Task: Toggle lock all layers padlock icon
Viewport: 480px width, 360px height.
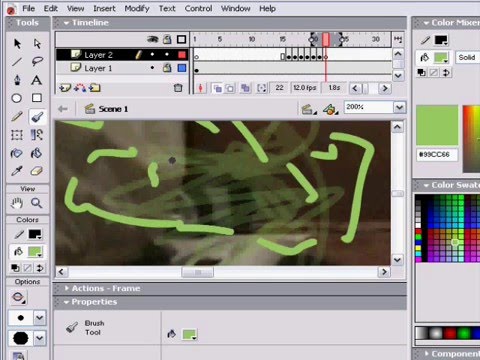Action: pyautogui.click(x=167, y=39)
